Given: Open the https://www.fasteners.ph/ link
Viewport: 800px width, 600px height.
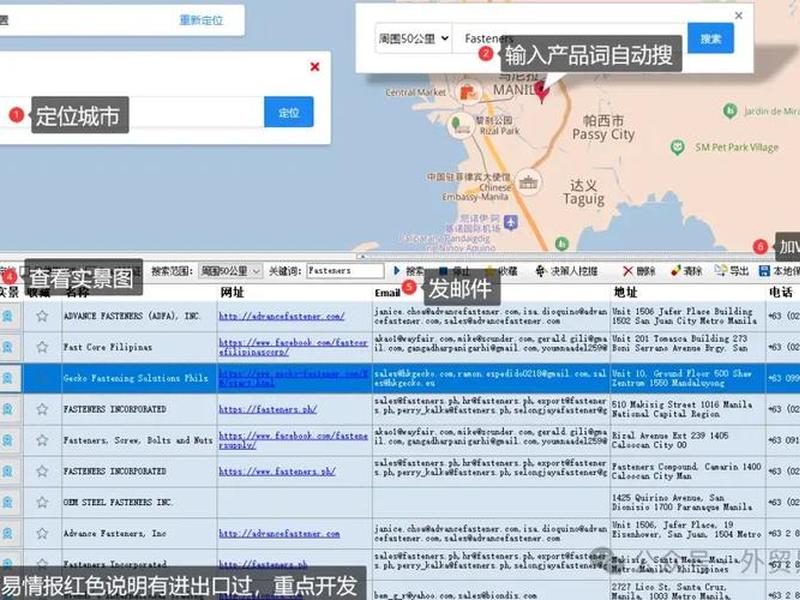Looking at the screenshot, I should click(x=277, y=471).
